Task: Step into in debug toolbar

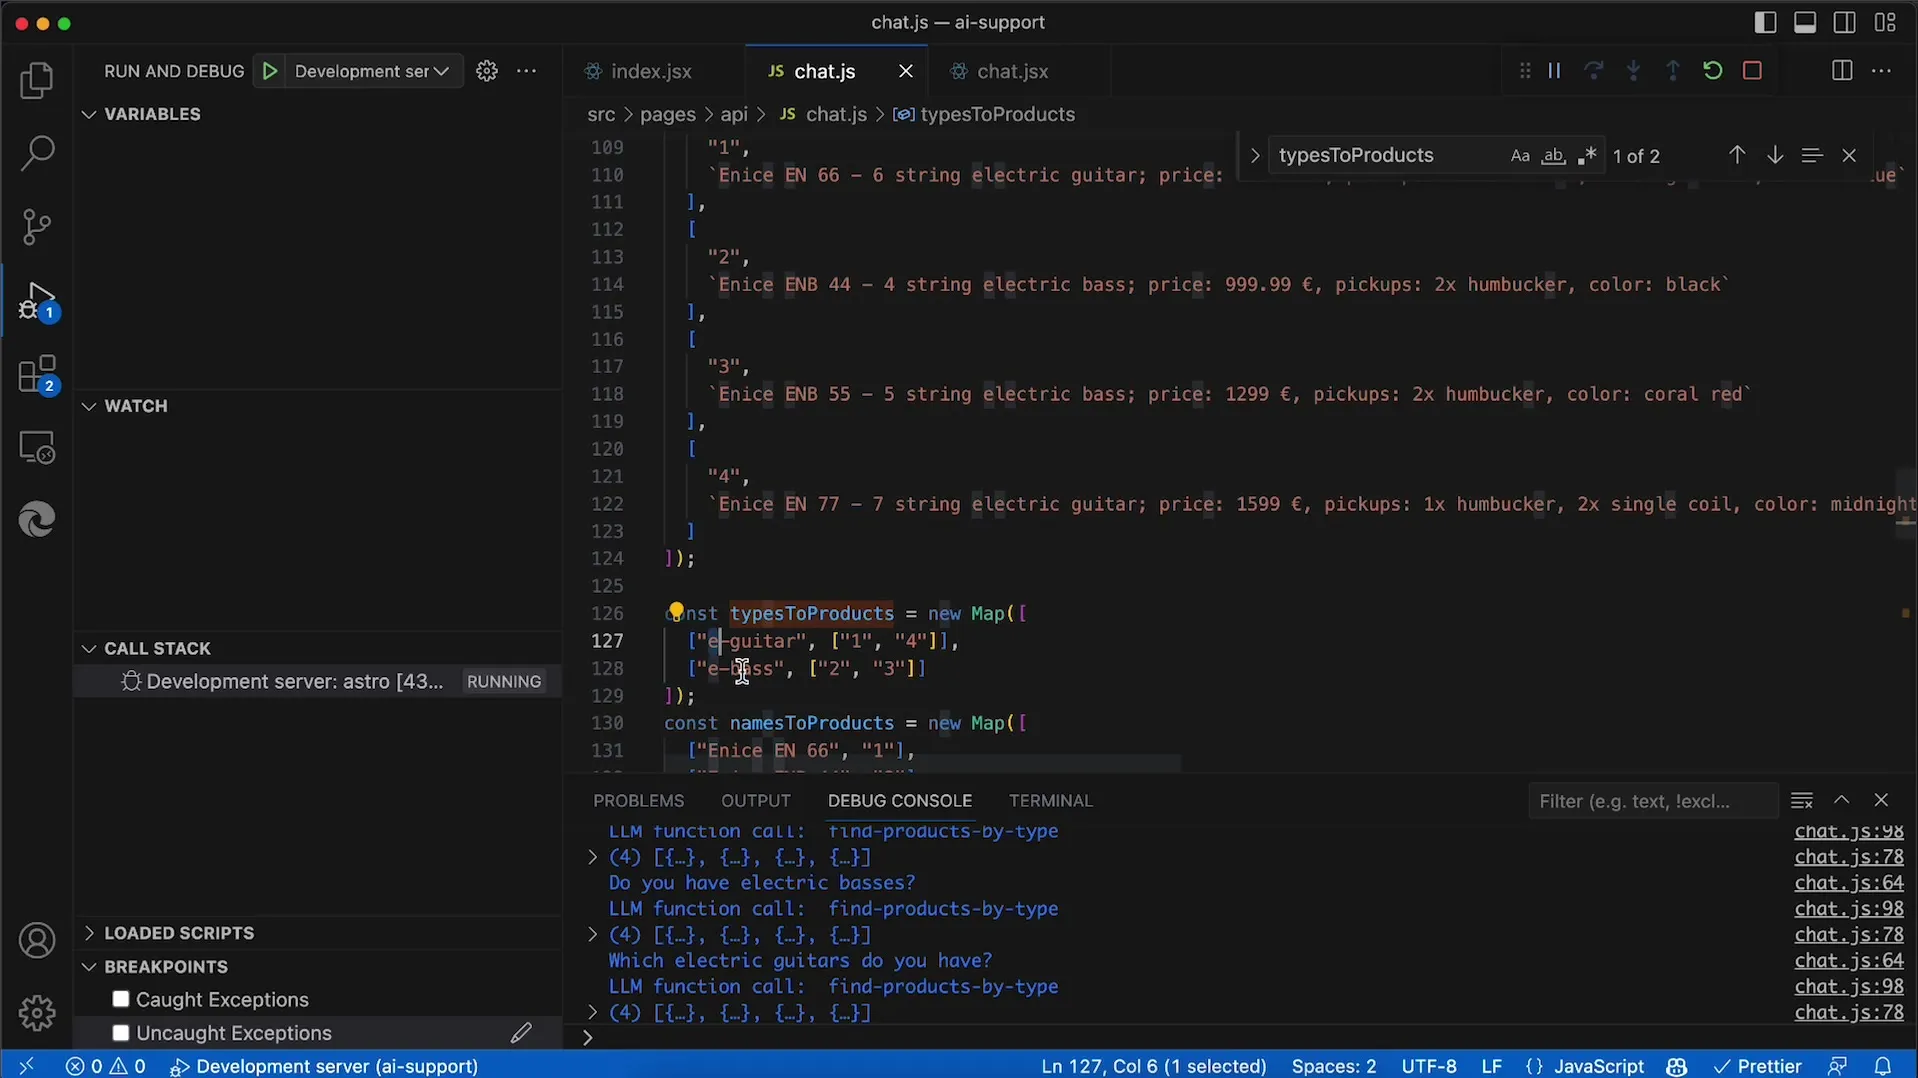Action: click(x=1633, y=71)
